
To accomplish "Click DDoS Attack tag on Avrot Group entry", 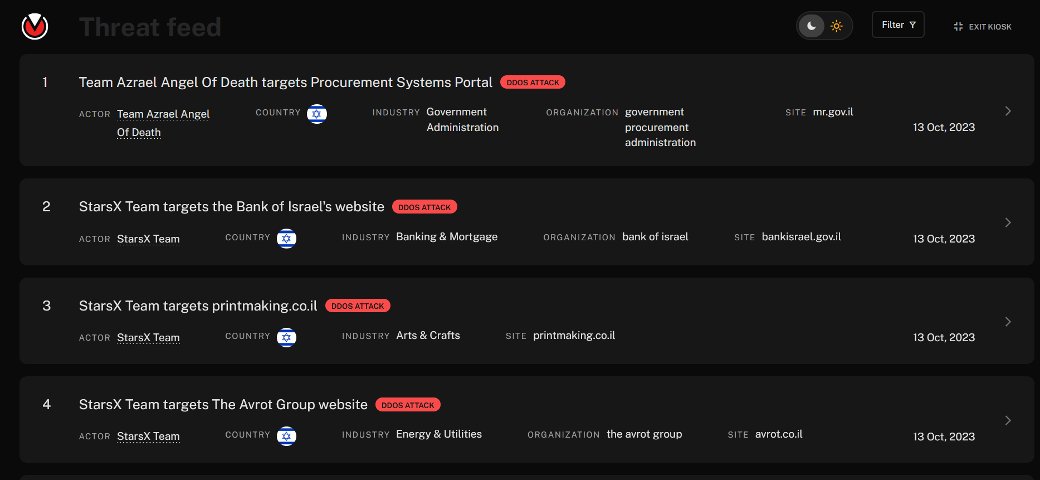I will click(x=408, y=405).
